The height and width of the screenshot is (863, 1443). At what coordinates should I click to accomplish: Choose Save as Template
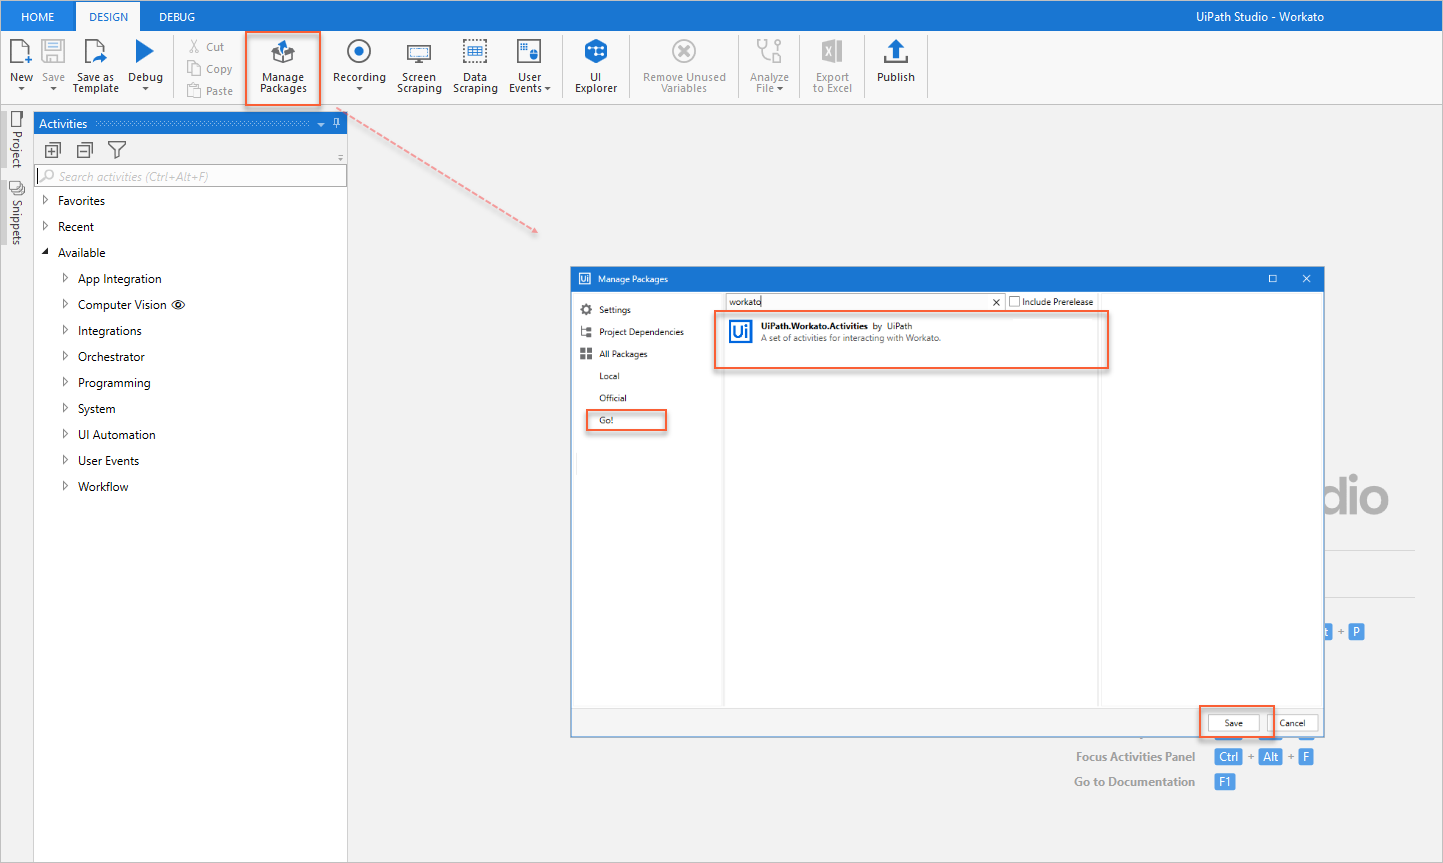click(95, 67)
